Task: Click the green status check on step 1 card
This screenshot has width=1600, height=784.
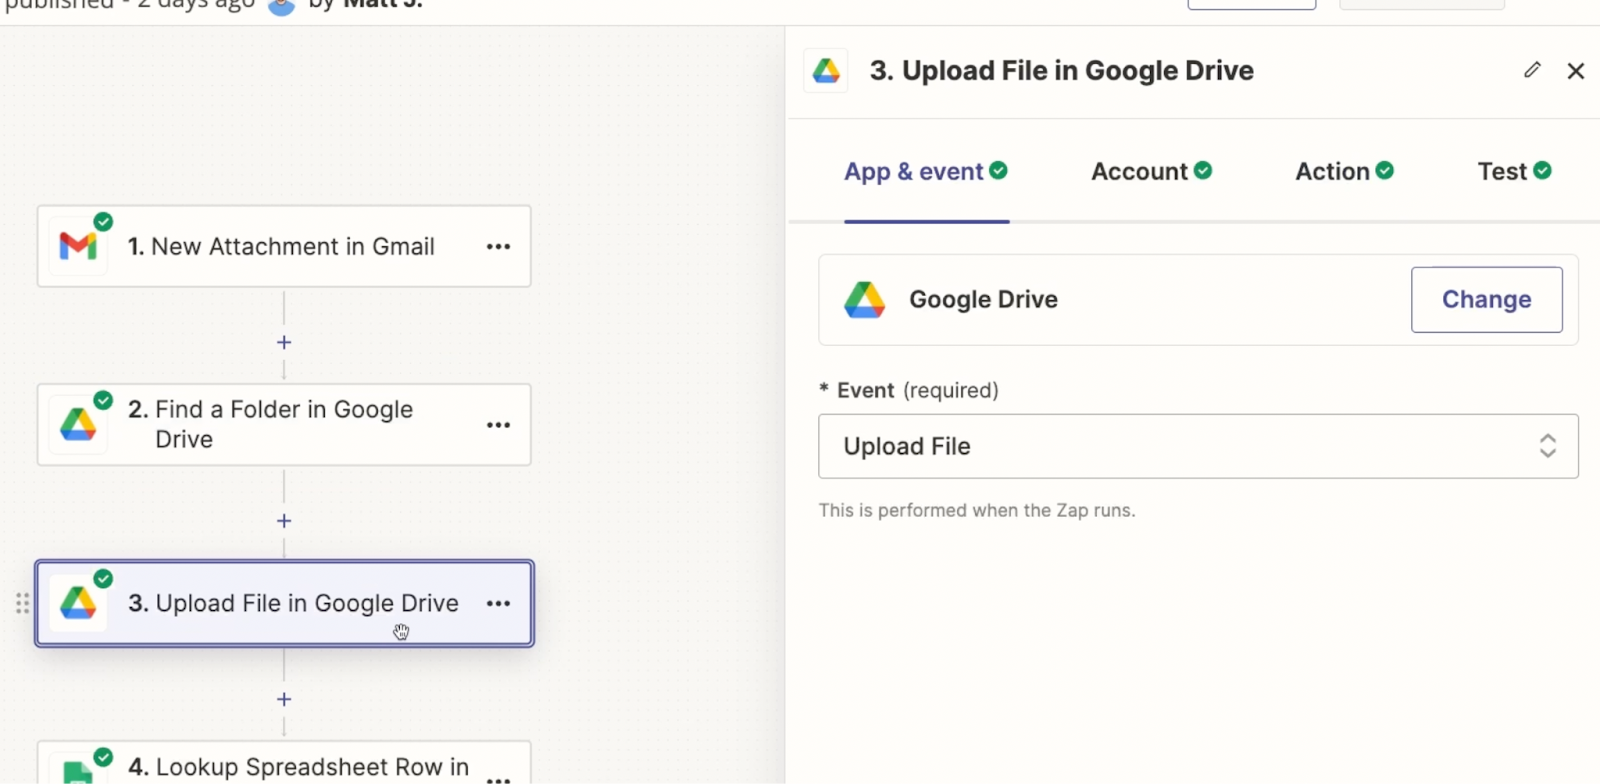Action: (103, 221)
